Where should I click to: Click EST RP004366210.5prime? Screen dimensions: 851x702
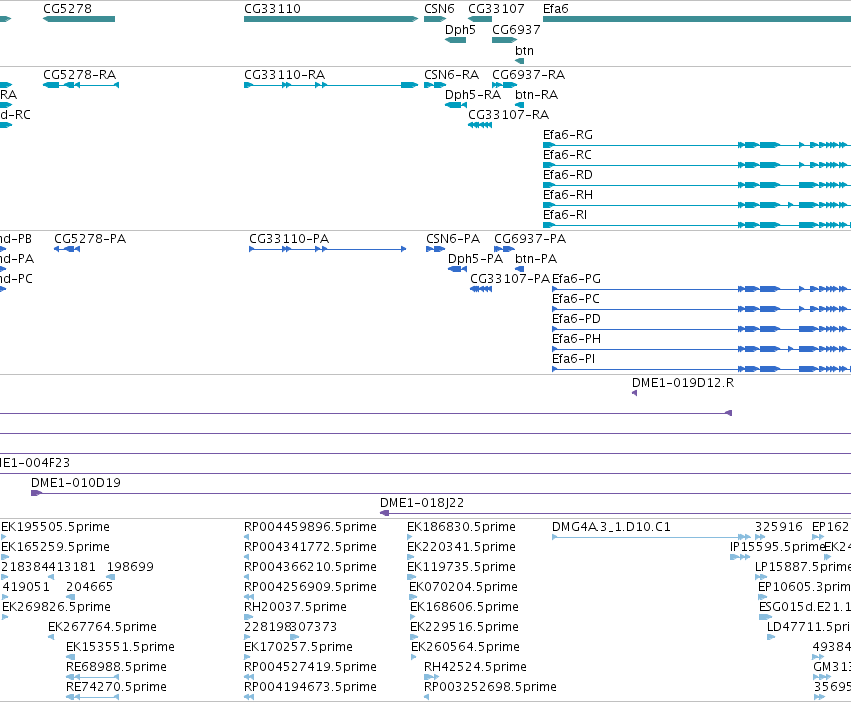click(310, 567)
